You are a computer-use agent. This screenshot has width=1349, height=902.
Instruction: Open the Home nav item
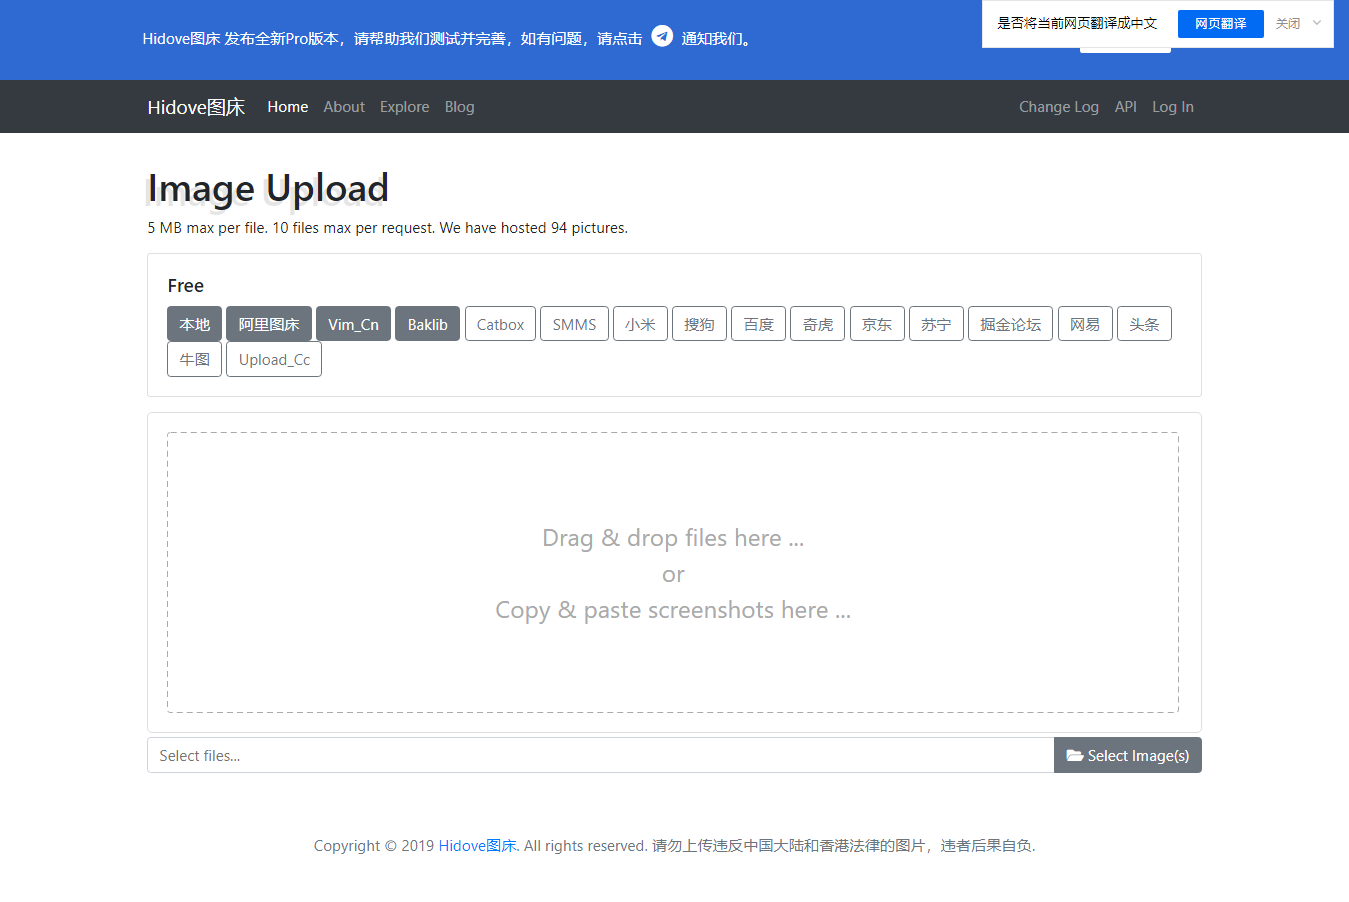pos(288,107)
